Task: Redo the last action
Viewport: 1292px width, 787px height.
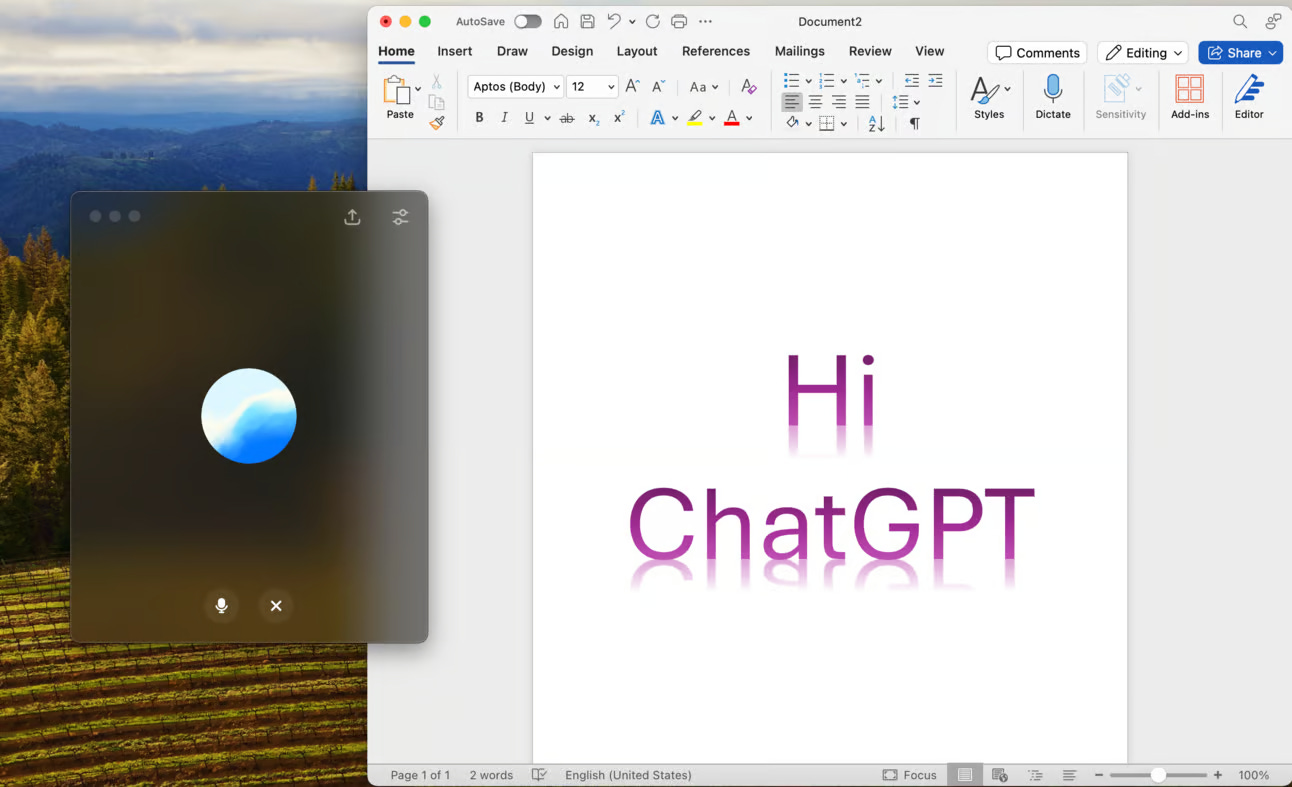Action: tap(653, 21)
